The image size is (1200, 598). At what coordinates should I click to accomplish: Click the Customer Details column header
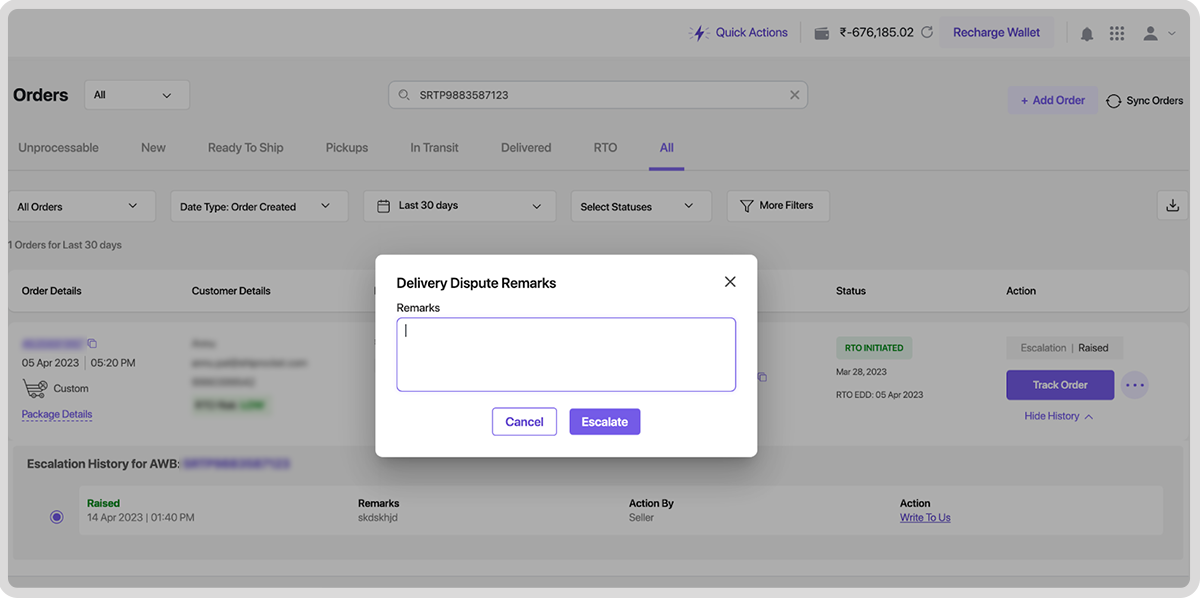[x=231, y=291]
